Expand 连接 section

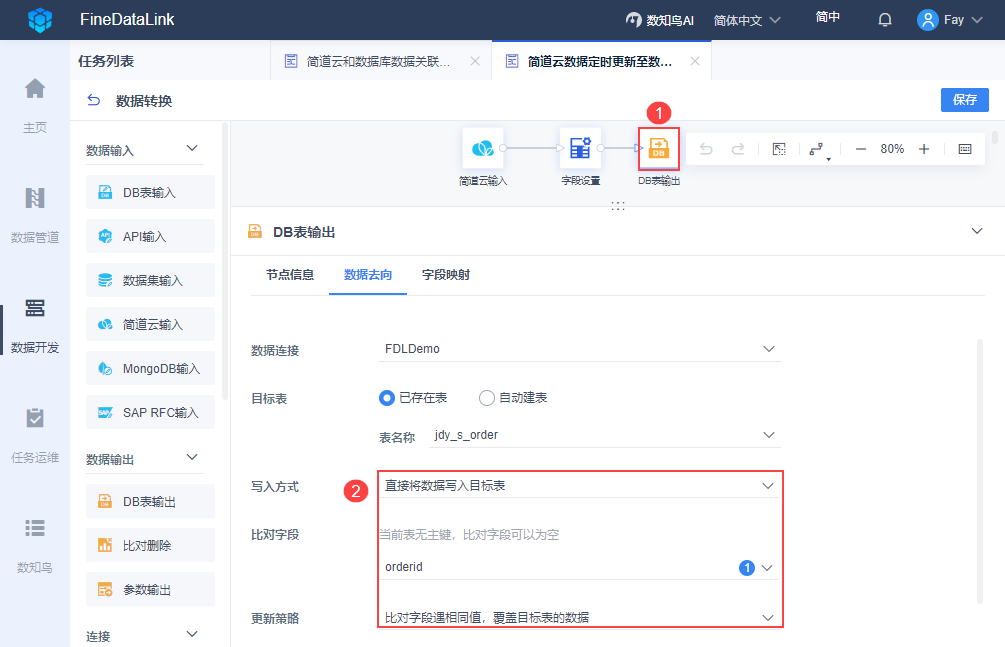click(x=192, y=634)
